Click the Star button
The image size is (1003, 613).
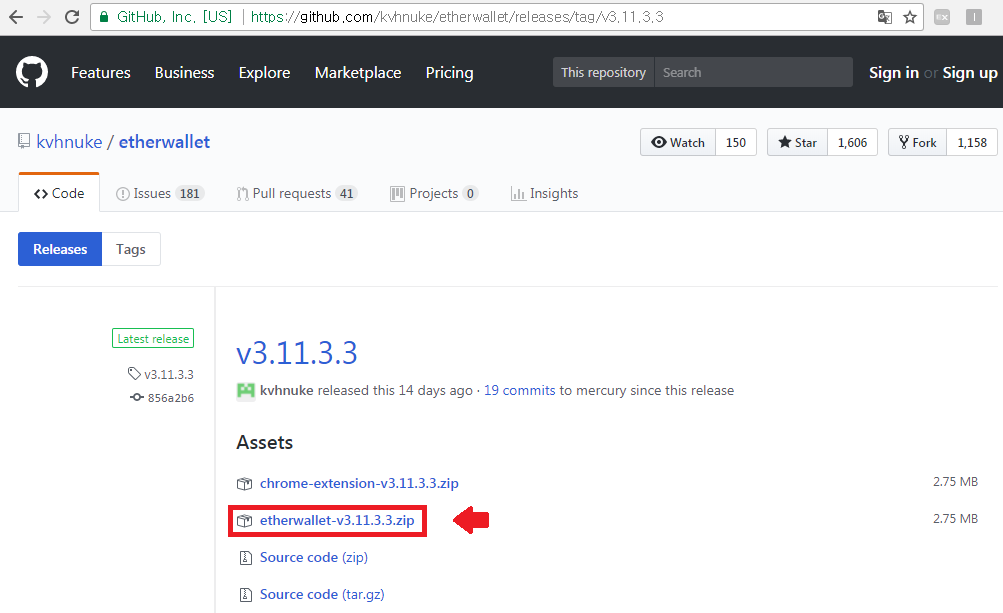798,142
